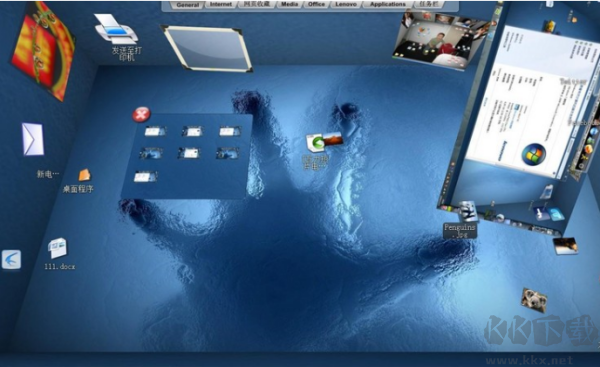The image size is (600, 367).
Task: Switch to the General tab
Action: (x=188, y=5)
